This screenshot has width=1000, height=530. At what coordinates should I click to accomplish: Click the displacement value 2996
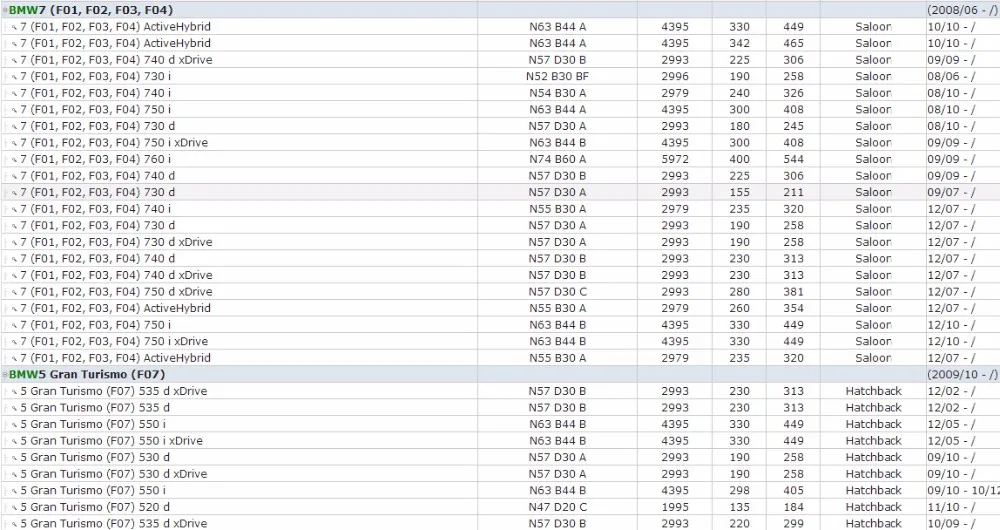click(675, 77)
